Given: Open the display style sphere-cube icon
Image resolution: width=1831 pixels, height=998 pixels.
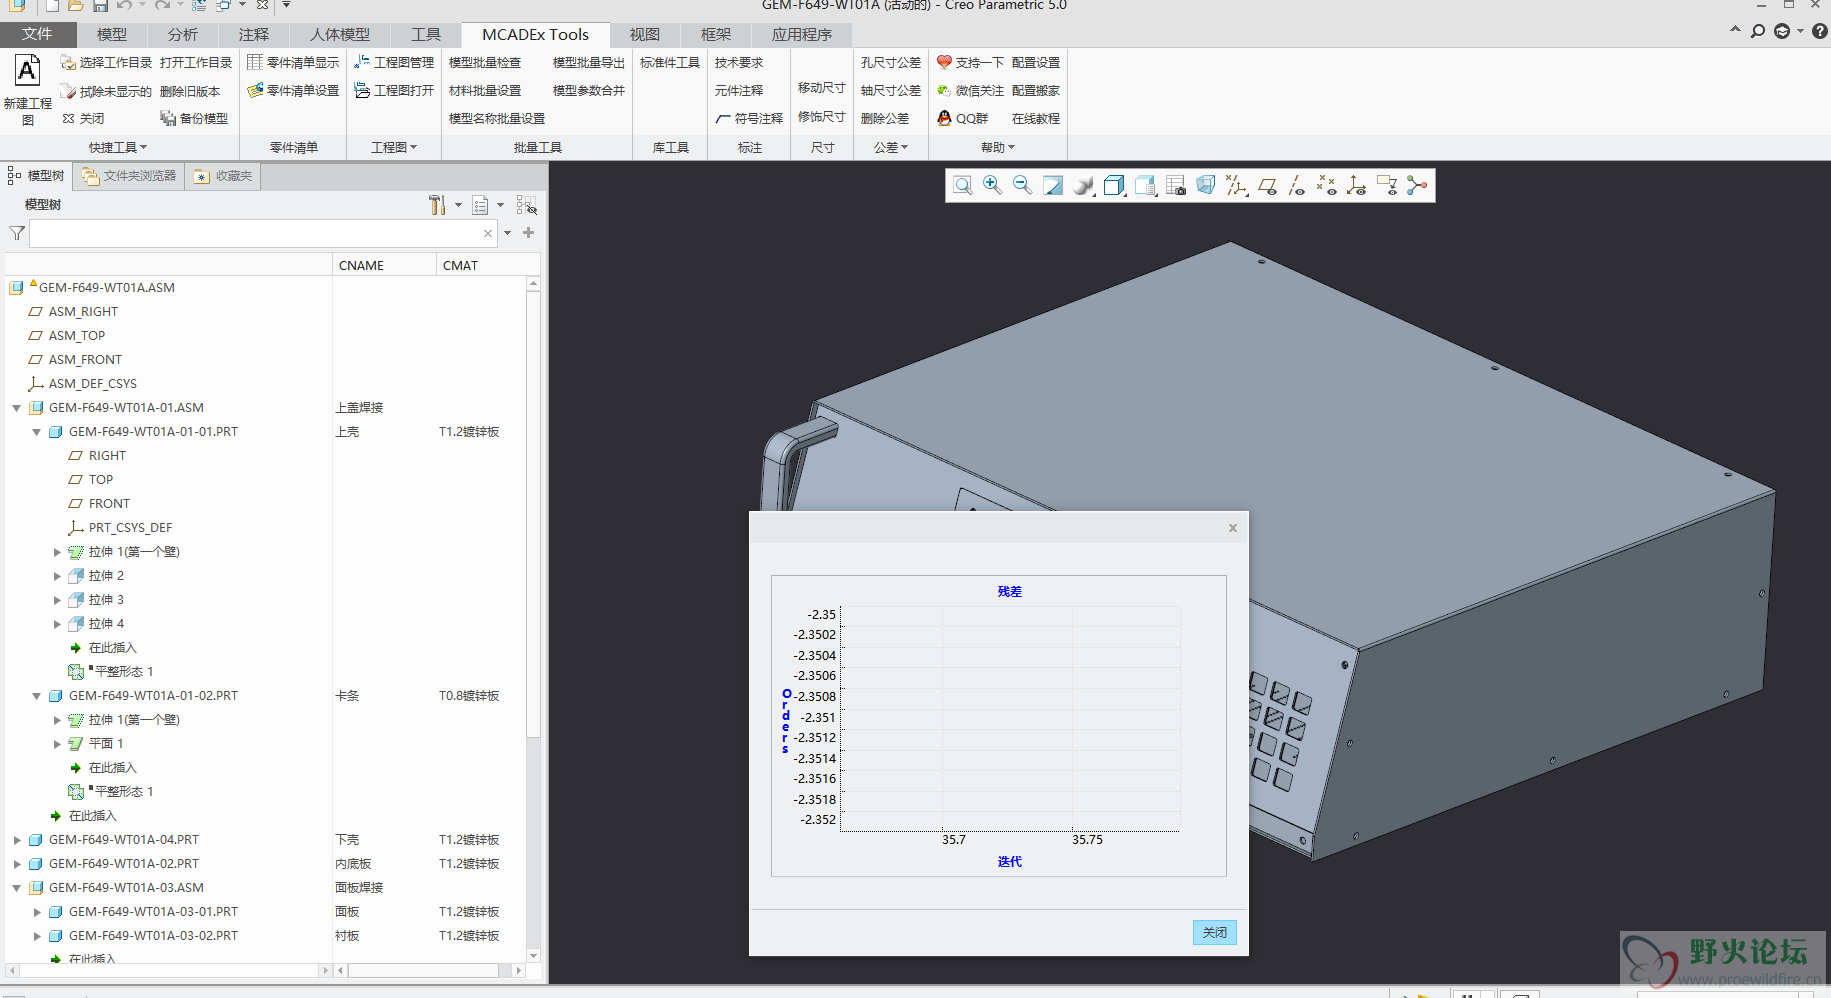Looking at the screenshot, I should pyautogui.click(x=1084, y=186).
